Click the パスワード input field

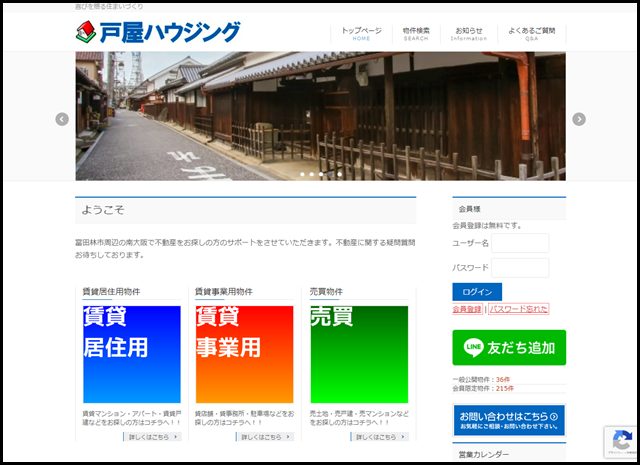(x=520, y=268)
